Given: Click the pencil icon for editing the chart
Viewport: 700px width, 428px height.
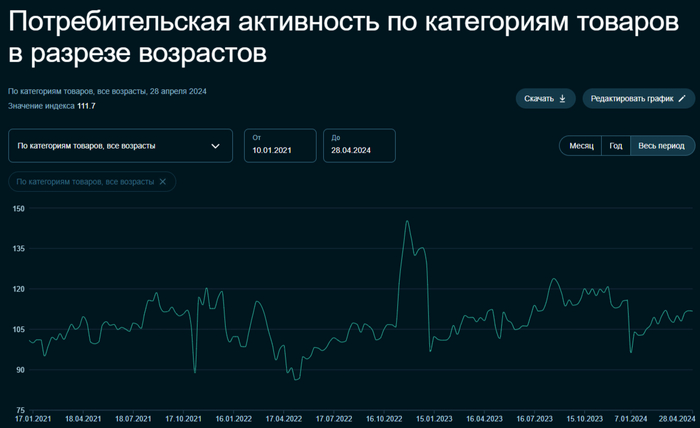Looking at the screenshot, I should pyautogui.click(x=682, y=99).
